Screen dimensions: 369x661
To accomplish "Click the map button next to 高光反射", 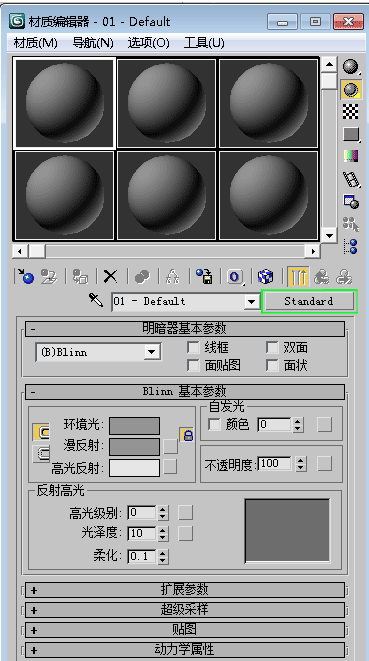I will (170, 467).
